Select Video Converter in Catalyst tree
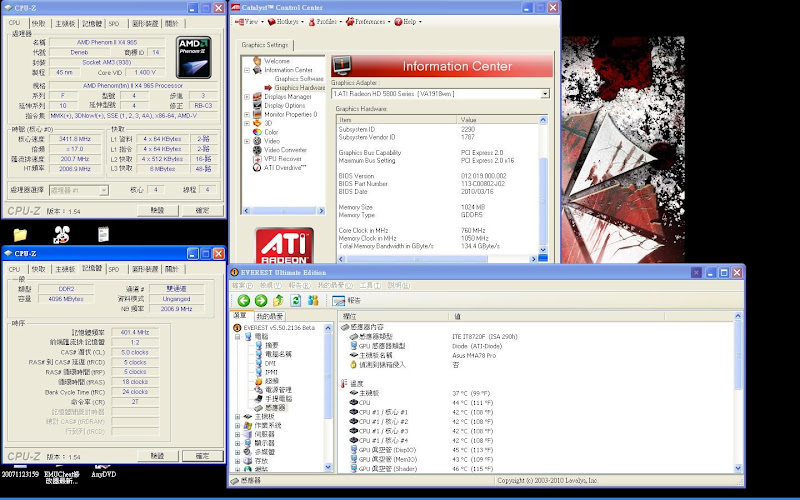This screenshot has height=500, width=800. 286,149
